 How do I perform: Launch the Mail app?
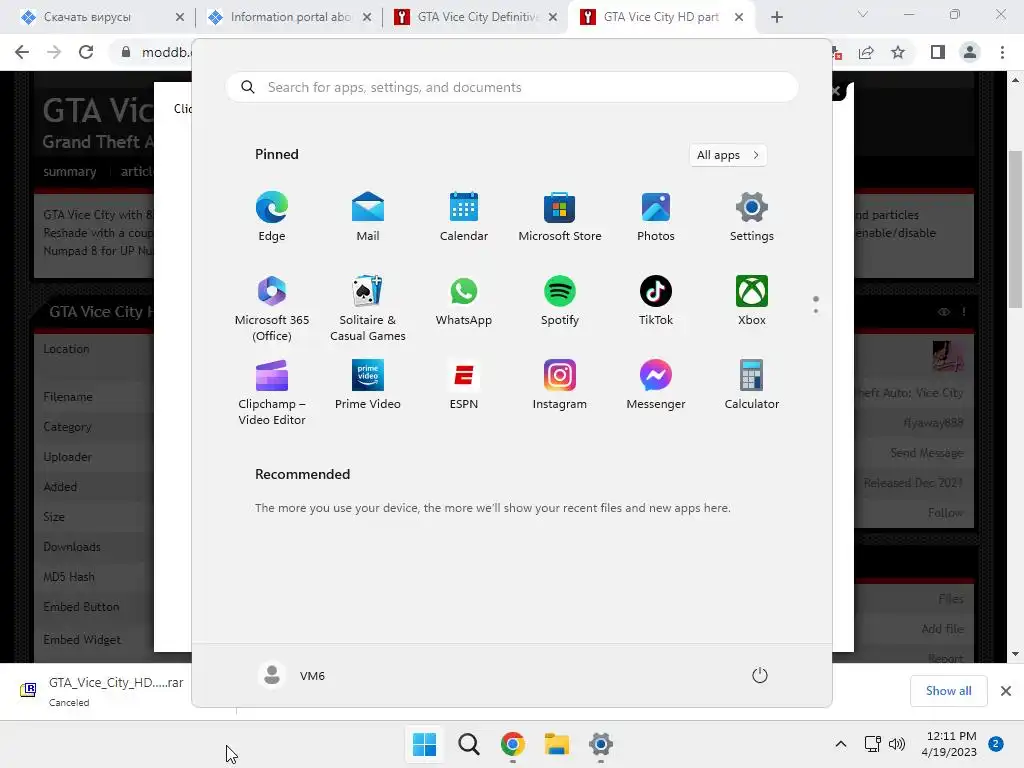coord(368,217)
